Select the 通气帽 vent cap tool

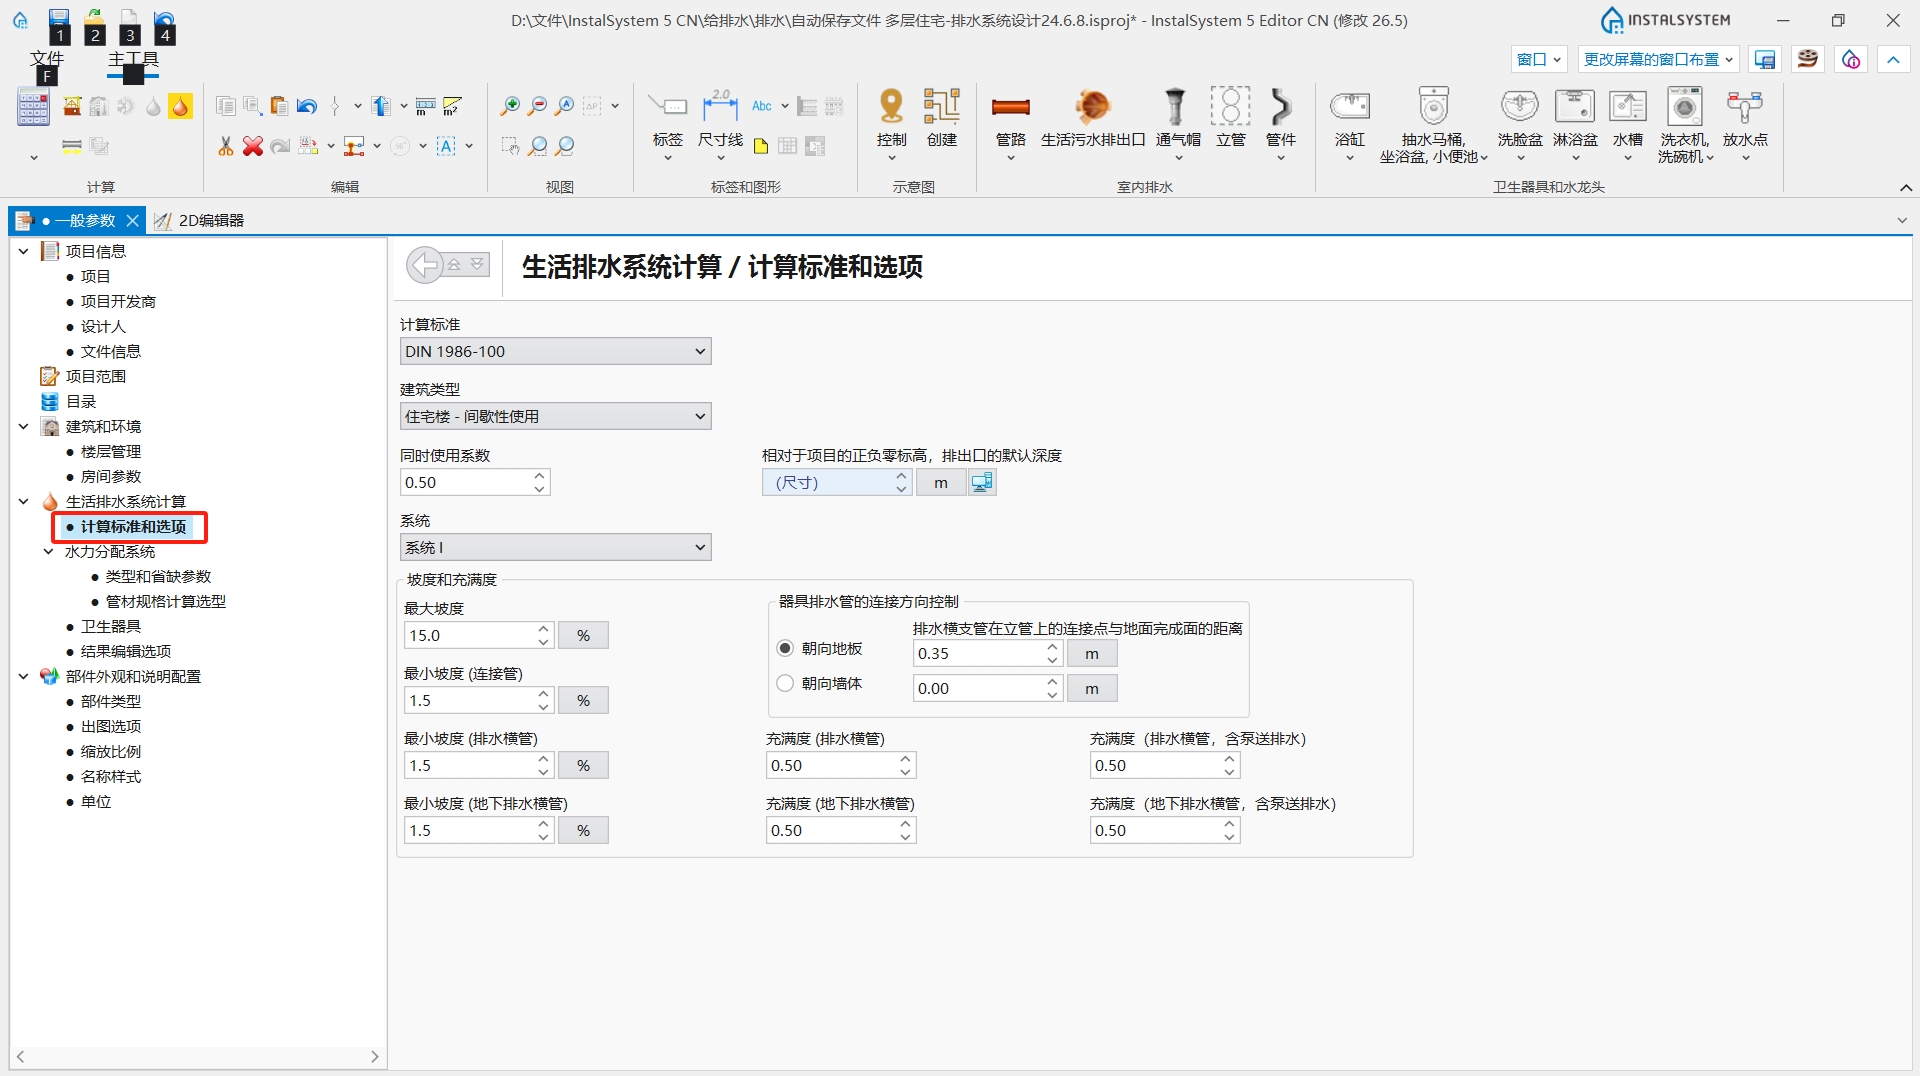click(1178, 123)
